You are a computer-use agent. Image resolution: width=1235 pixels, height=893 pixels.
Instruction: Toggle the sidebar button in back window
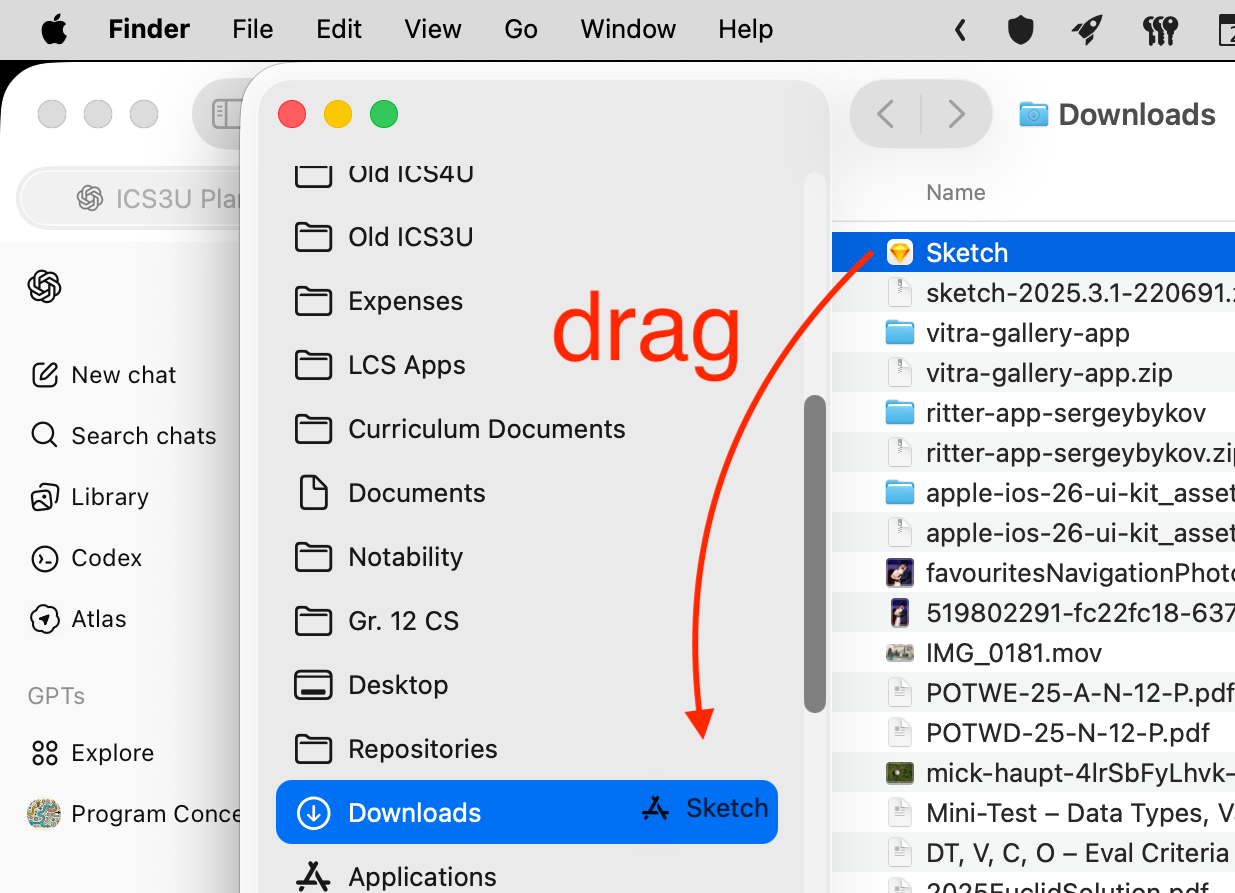(x=226, y=114)
